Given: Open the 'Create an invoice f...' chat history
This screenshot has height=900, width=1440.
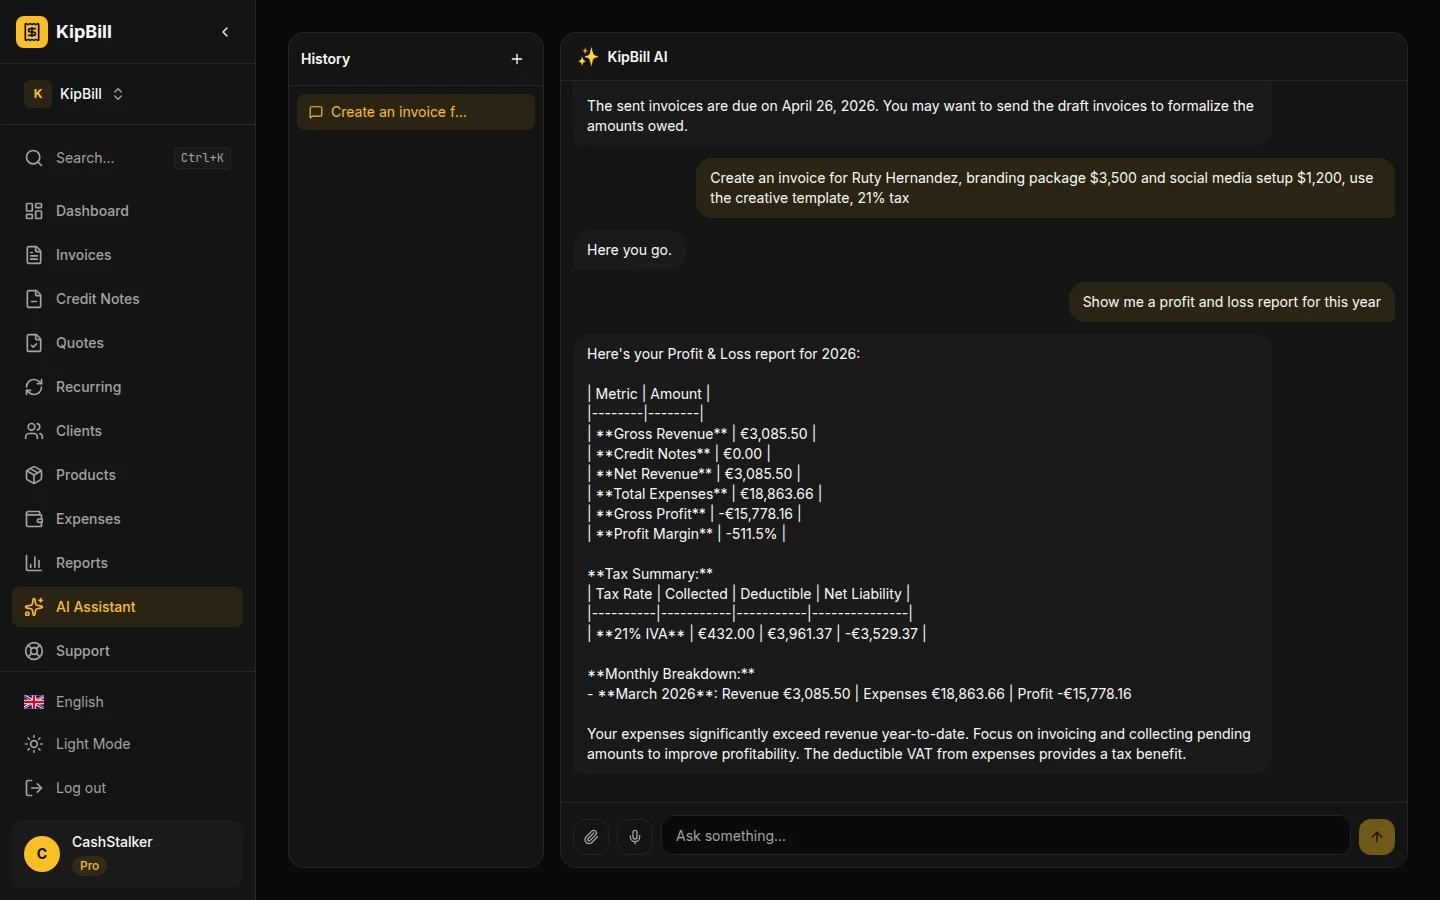Looking at the screenshot, I should pos(415,112).
